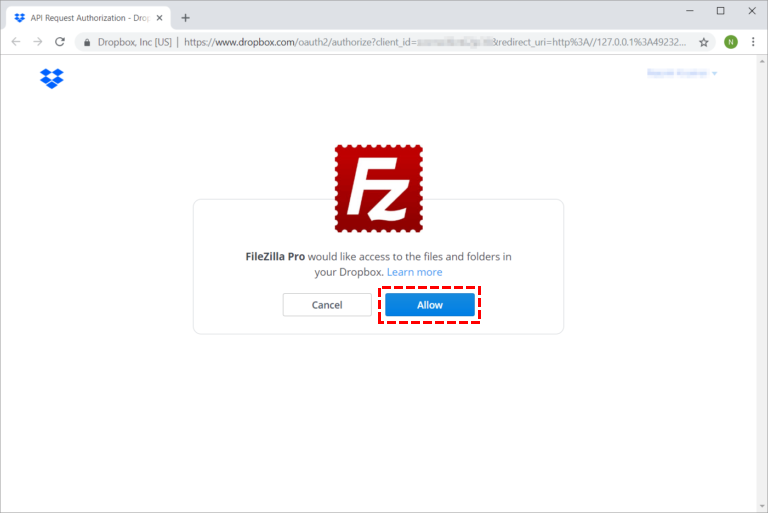Close the API Request Authorization tab
The width and height of the screenshot is (768, 513).
pyautogui.click(x=159, y=18)
